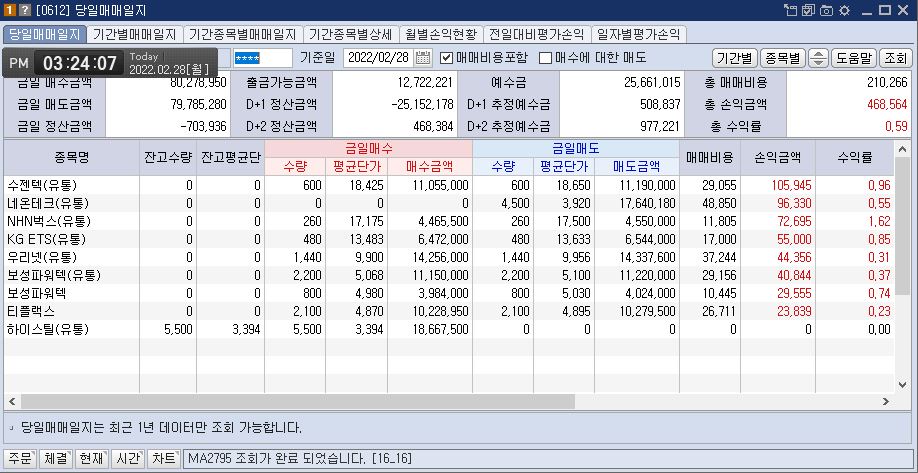Open the calendar date picker icon
918x473 pixels.
423,57
